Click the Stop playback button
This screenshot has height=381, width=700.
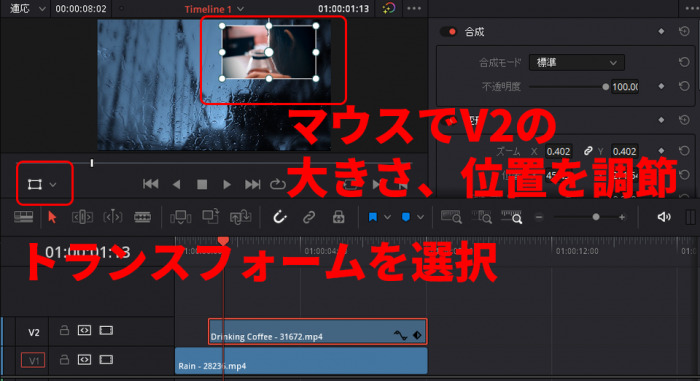point(202,184)
